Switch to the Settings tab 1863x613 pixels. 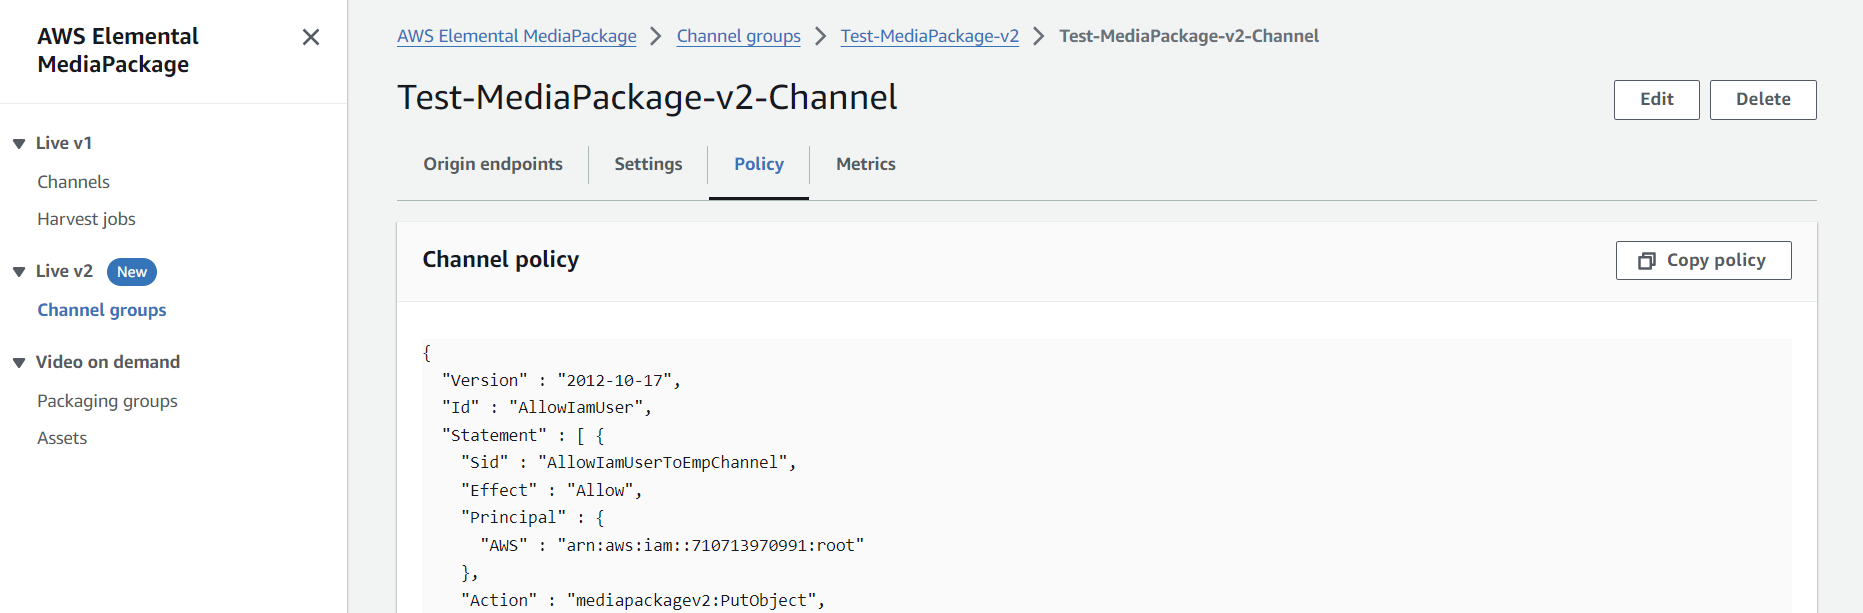coord(648,164)
